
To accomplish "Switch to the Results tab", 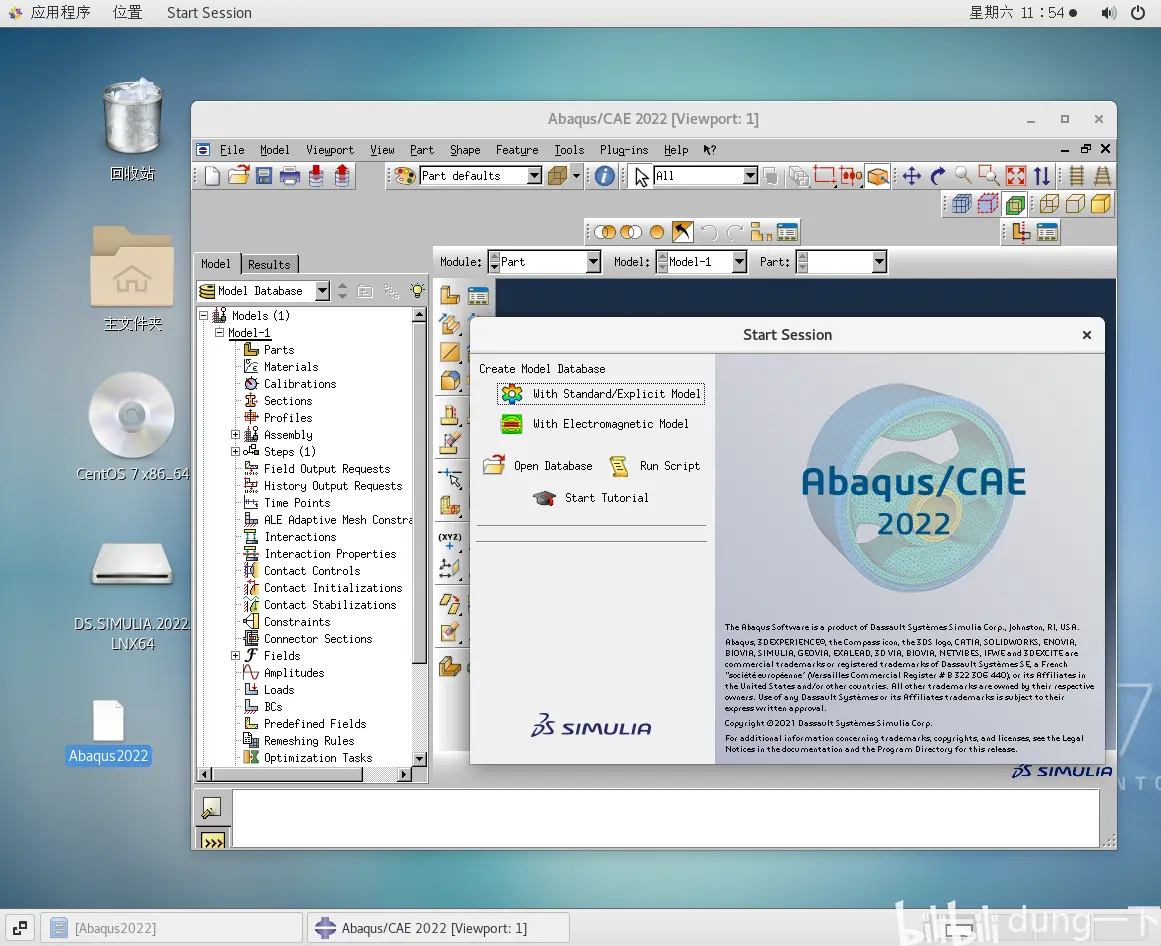I will click(270, 264).
